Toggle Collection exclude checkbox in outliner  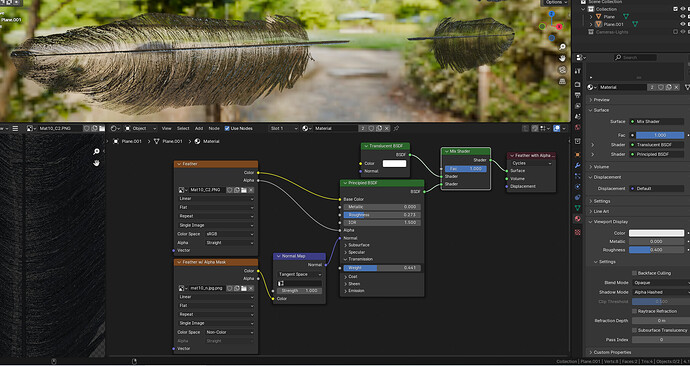coord(675,9)
